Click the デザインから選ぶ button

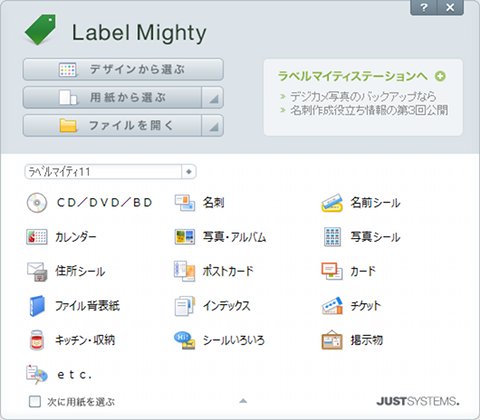pyautogui.click(x=123, y=69)
